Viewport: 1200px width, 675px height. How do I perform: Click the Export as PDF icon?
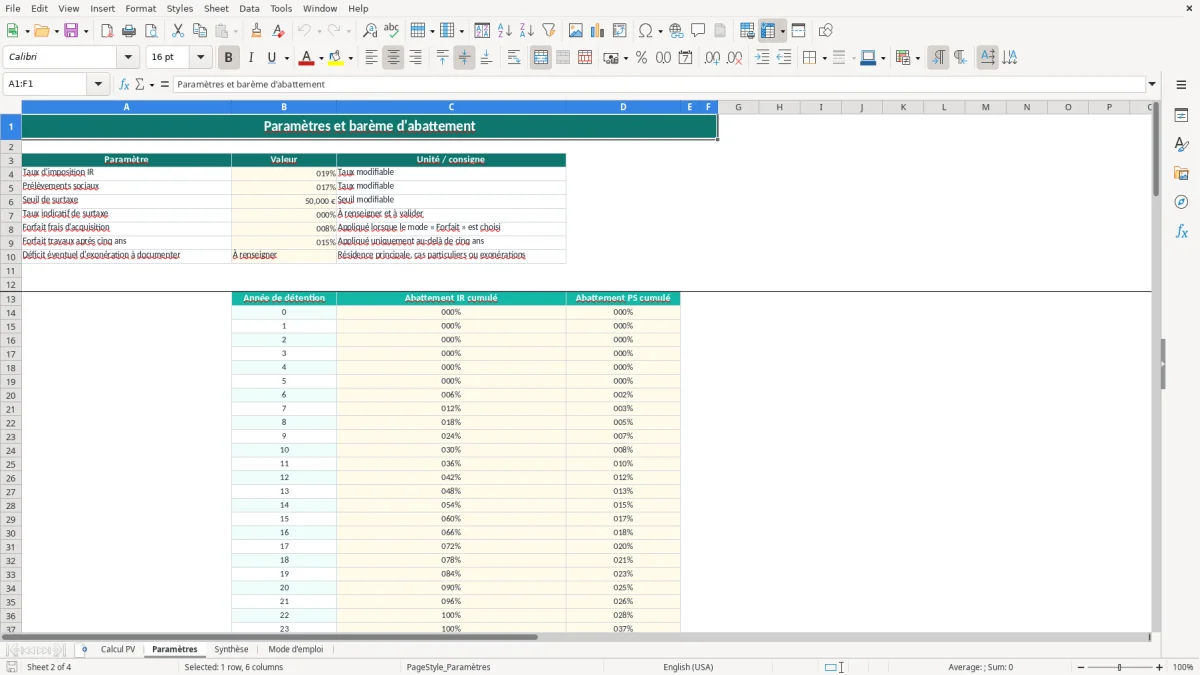point(106,31)
